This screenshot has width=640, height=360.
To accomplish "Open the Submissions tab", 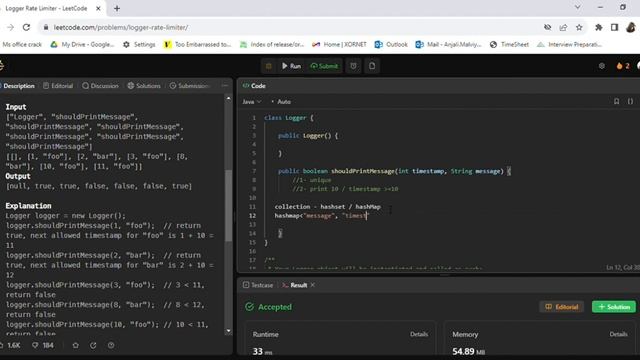I will click(x=189, y=86).
